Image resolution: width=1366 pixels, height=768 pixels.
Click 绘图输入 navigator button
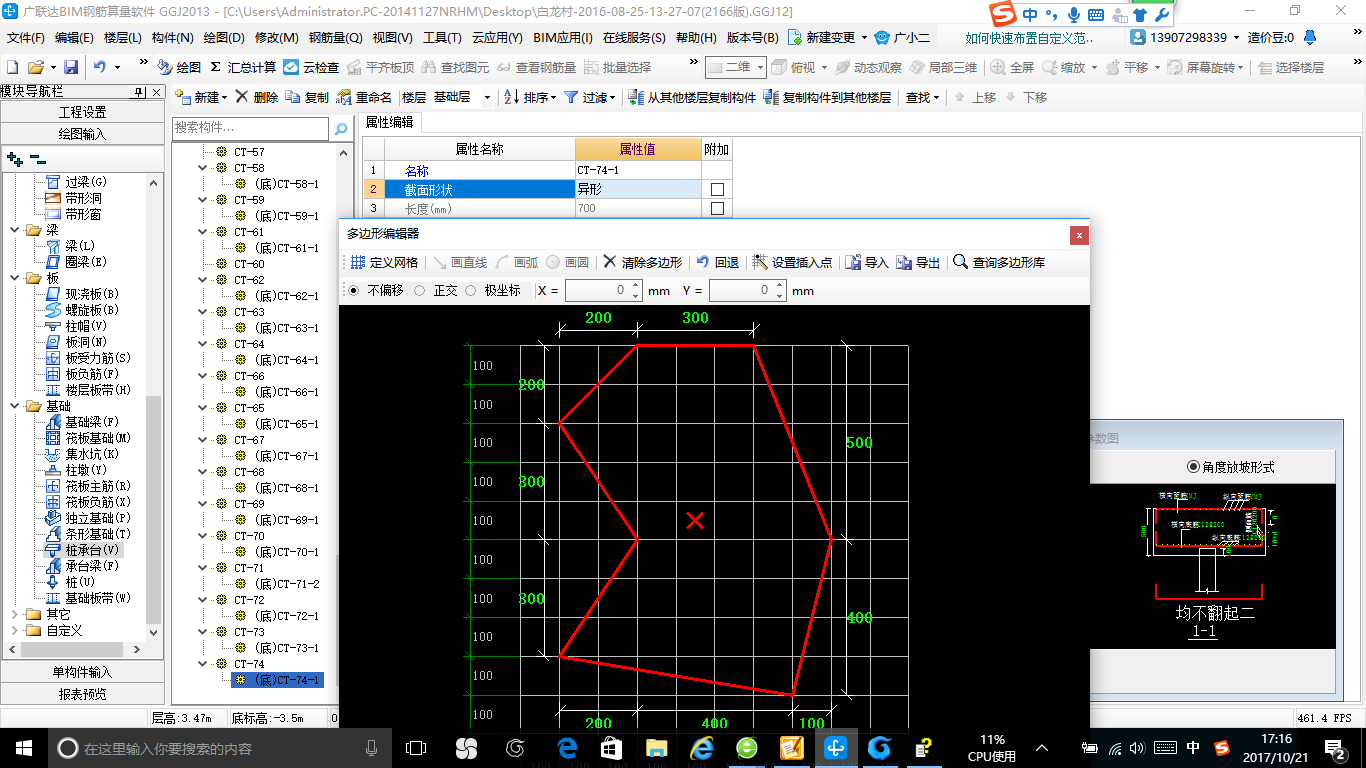pyautogui.click(x=82, y=133)
